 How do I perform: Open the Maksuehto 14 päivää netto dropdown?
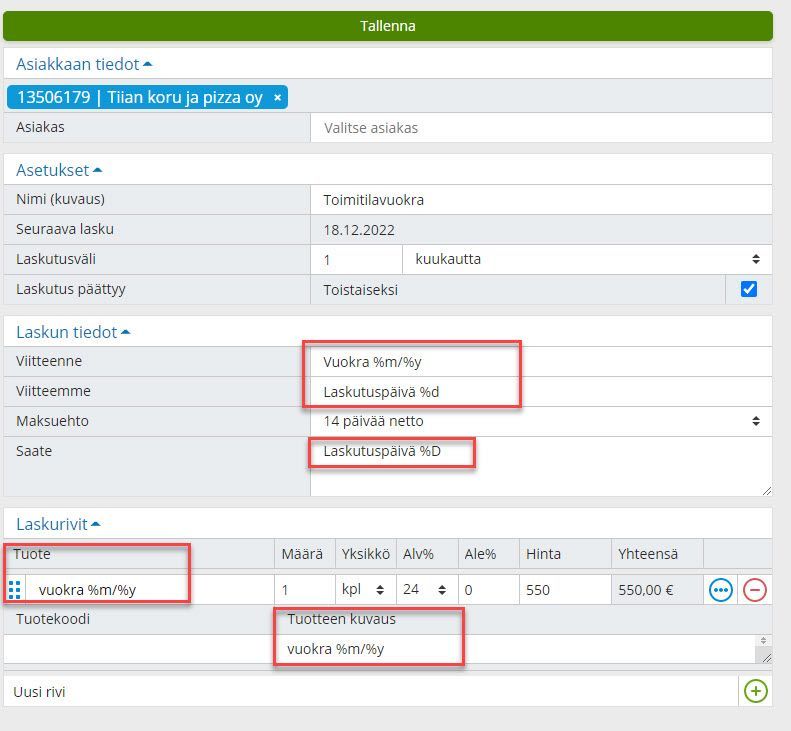coord(541,421)
